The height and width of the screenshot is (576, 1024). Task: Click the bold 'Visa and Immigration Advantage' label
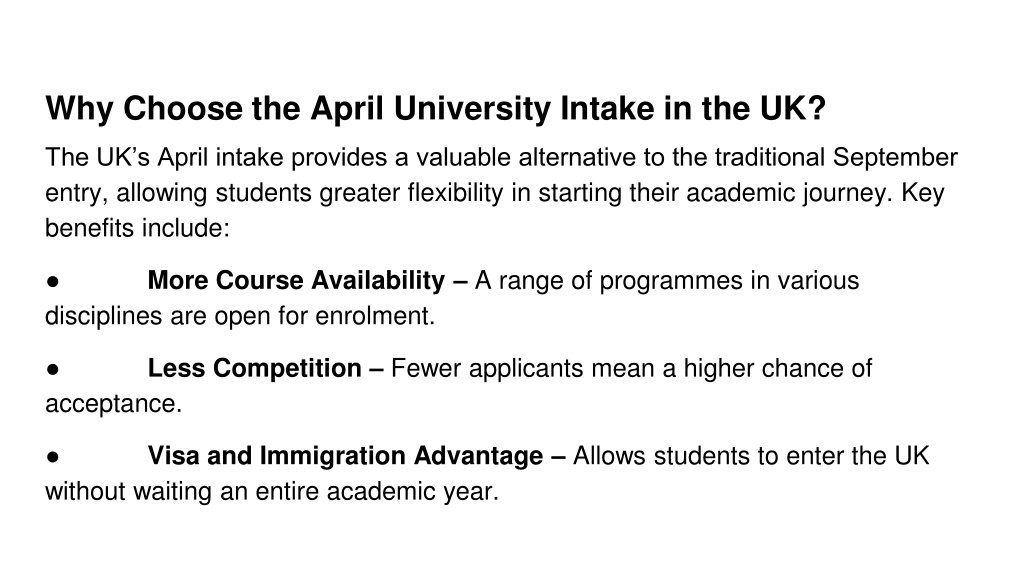[x=345, y=456]
